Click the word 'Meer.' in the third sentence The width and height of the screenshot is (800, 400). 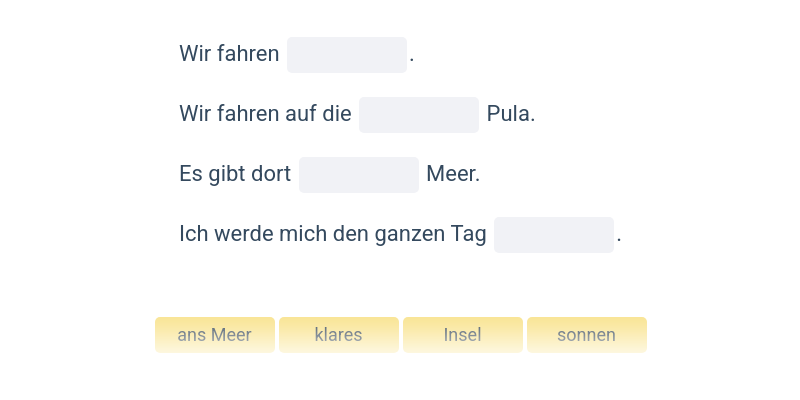tap(453, 175)
